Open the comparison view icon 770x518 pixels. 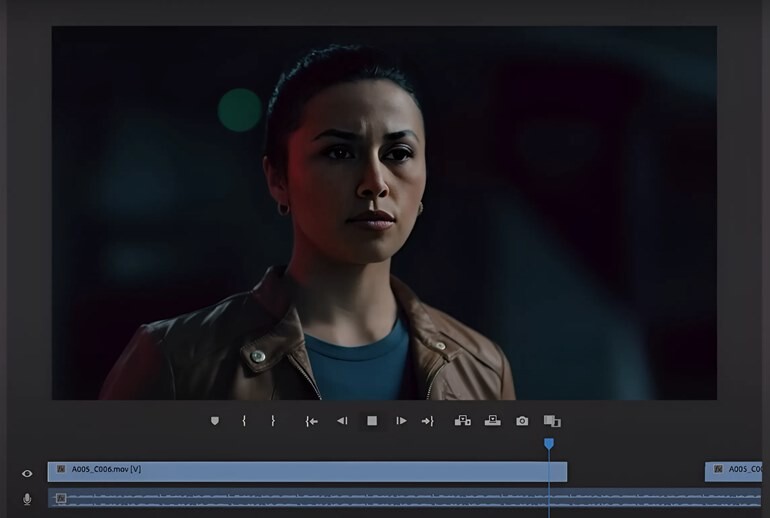552,421
